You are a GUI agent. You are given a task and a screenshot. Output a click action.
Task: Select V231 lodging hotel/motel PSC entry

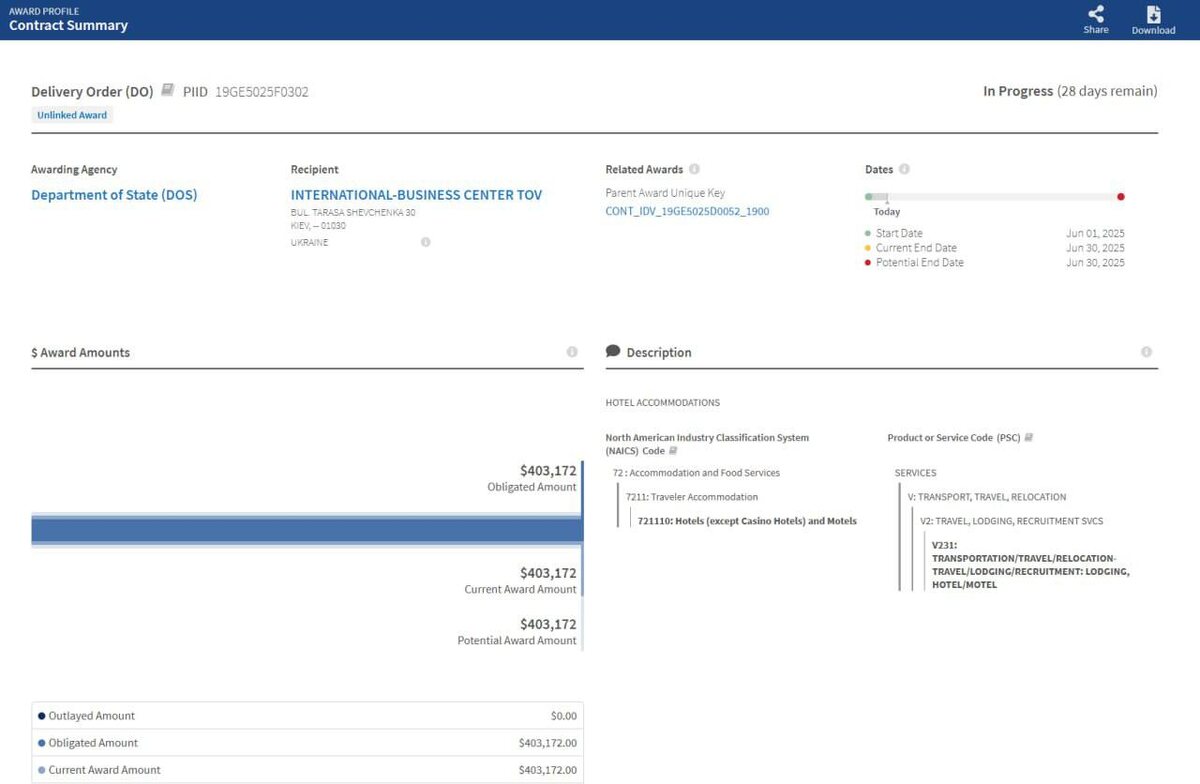(x=1030, y=565)
